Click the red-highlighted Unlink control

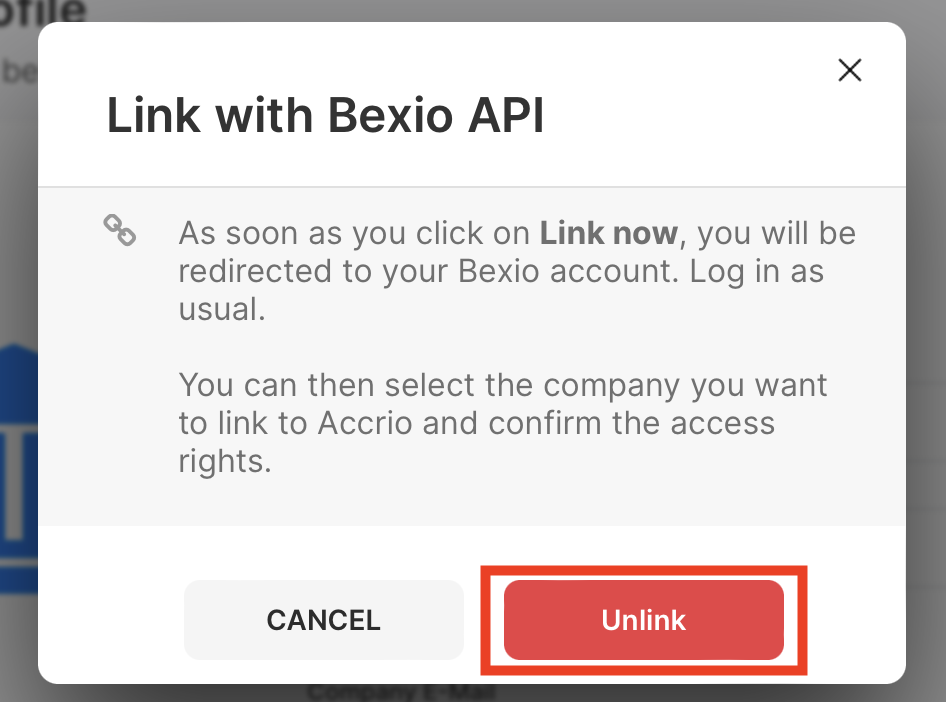(643, 620)
